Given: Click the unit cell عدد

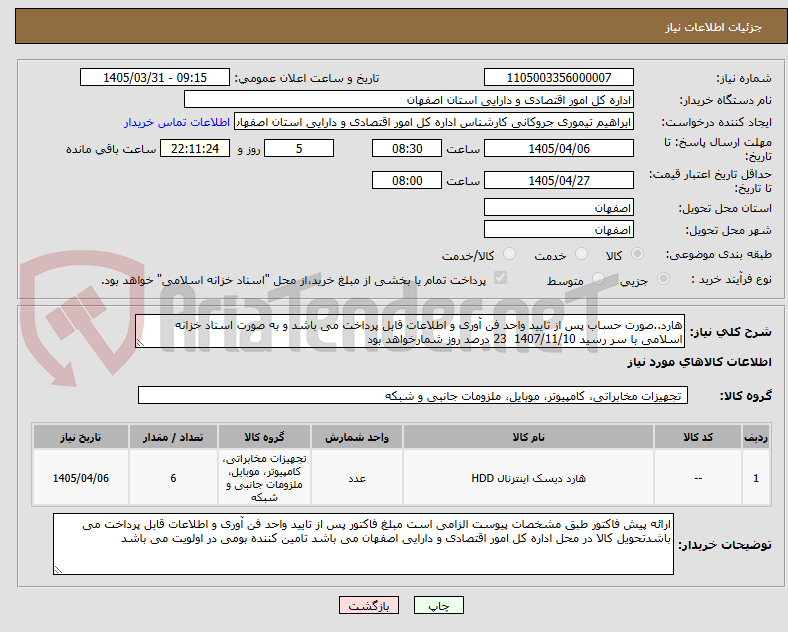Looking at the screenshot, I should click(357, 478).
